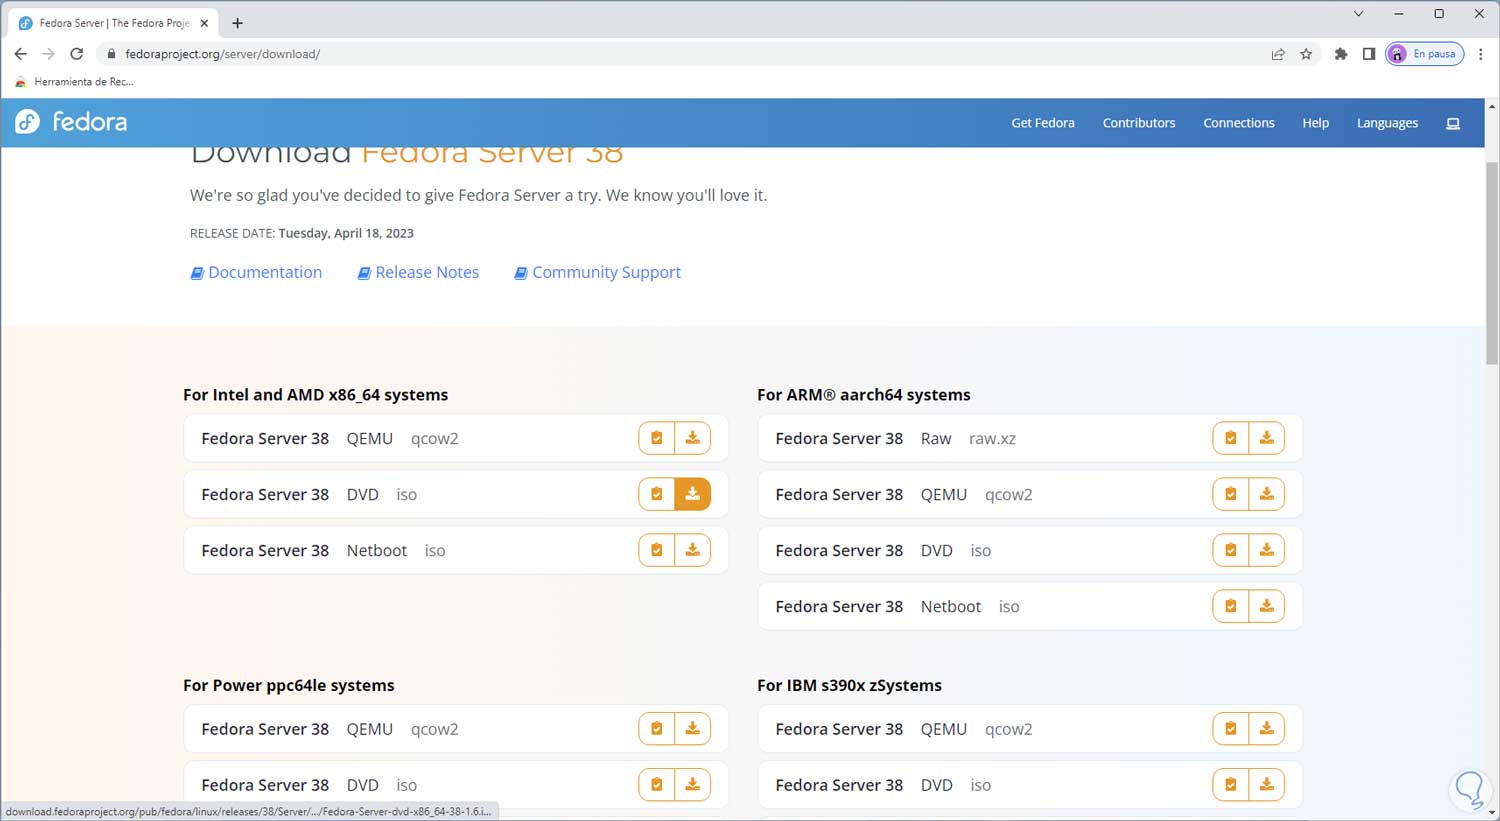Verify the aarch64 QEMU qcow2 image
The image size is (1500, 821).
(x=1231, y=494)
